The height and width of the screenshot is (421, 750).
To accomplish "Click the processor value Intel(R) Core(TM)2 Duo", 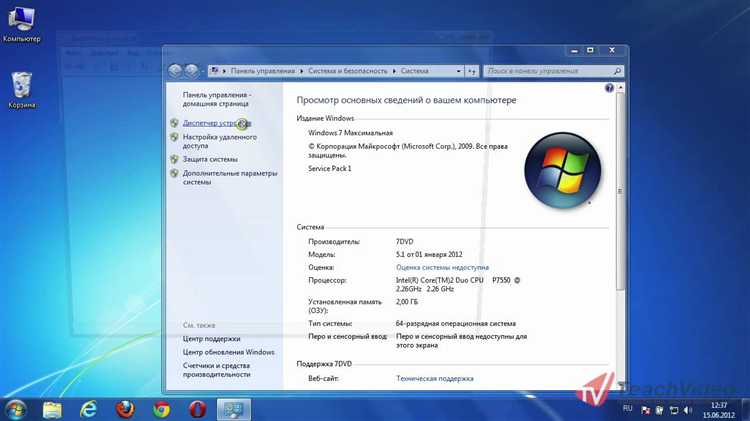I will [458, 284].
